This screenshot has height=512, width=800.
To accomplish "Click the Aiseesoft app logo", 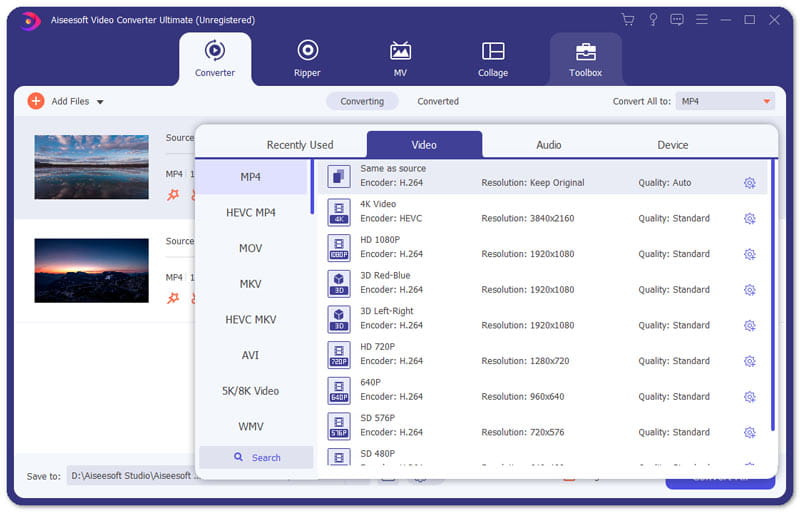I will (x=31, y=21).
